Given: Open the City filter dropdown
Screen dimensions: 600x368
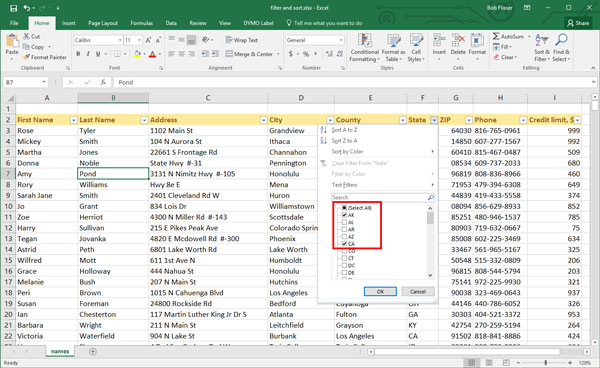Looking at the screenshot, I should (330, 120).
